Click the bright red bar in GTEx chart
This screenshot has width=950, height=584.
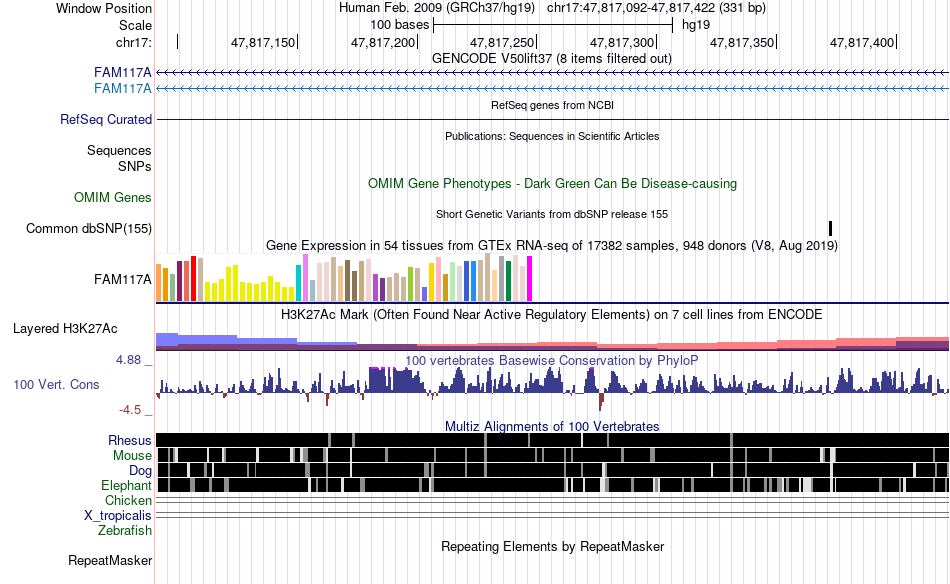[193, 278]
